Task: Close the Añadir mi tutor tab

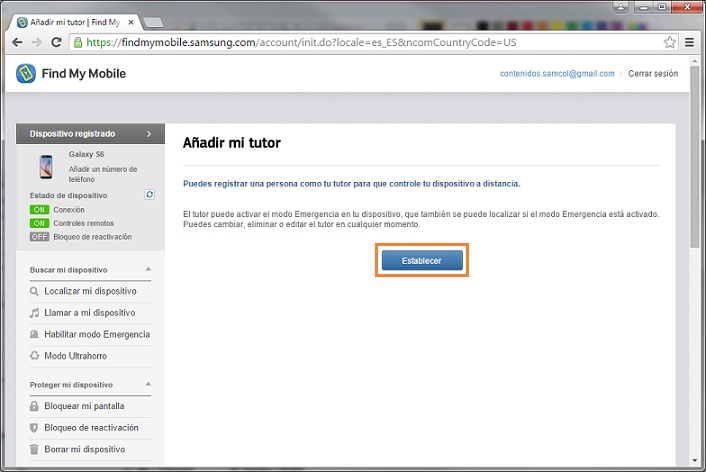Action: click(131, 22)
